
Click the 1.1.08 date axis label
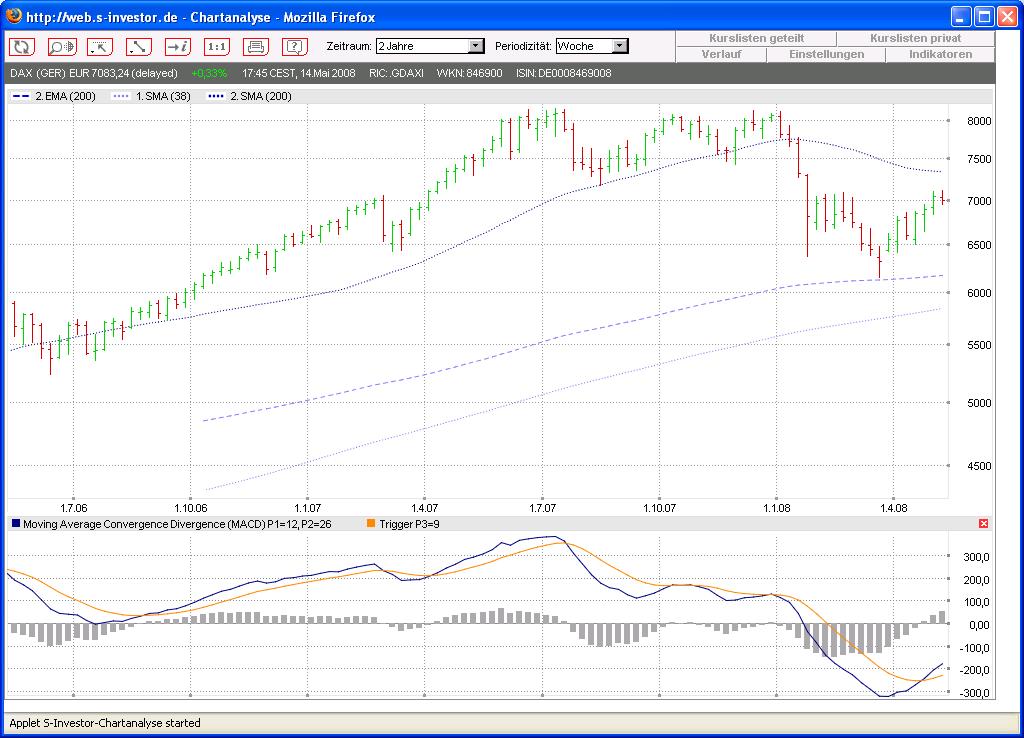pyautogui.click(x=776, y=508)
